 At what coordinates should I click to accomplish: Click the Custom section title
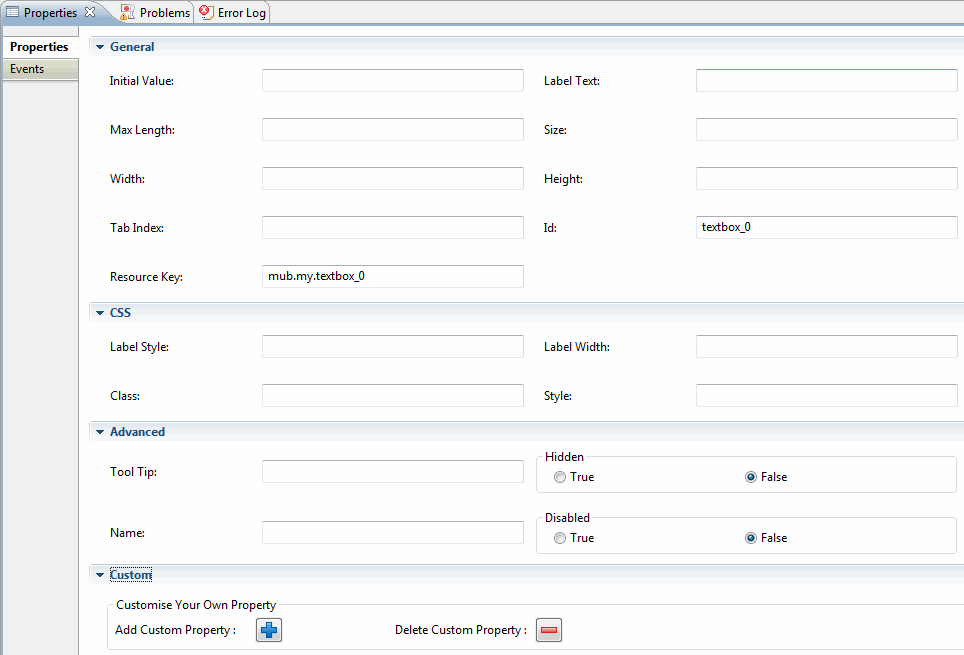(130, 575)
